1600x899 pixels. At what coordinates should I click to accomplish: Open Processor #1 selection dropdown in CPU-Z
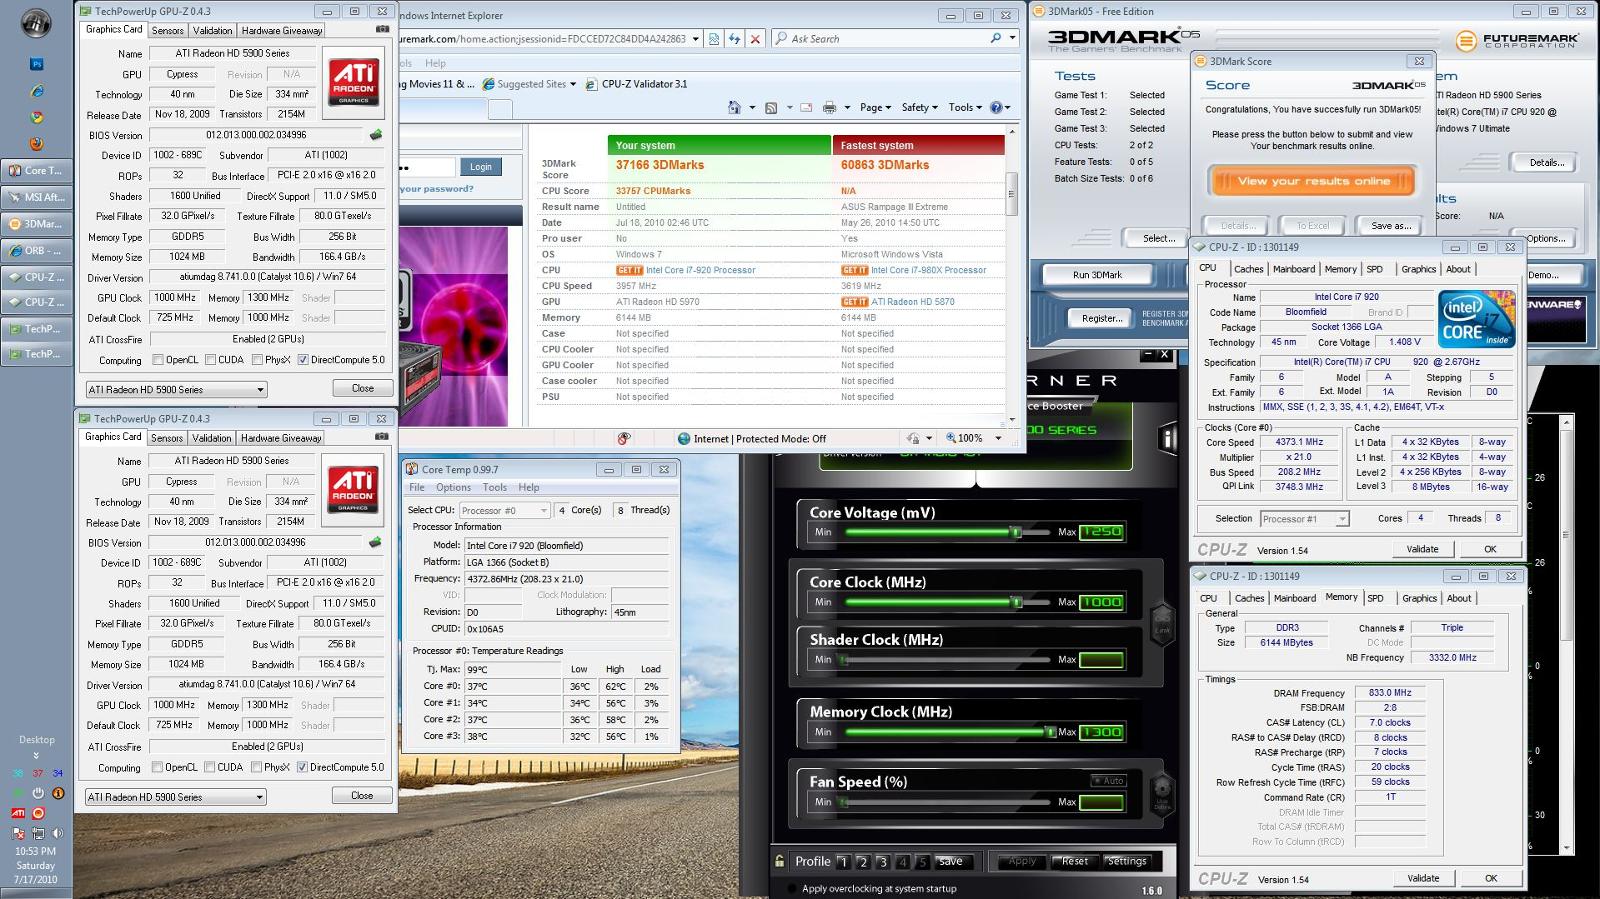[x=1303, y=518]
